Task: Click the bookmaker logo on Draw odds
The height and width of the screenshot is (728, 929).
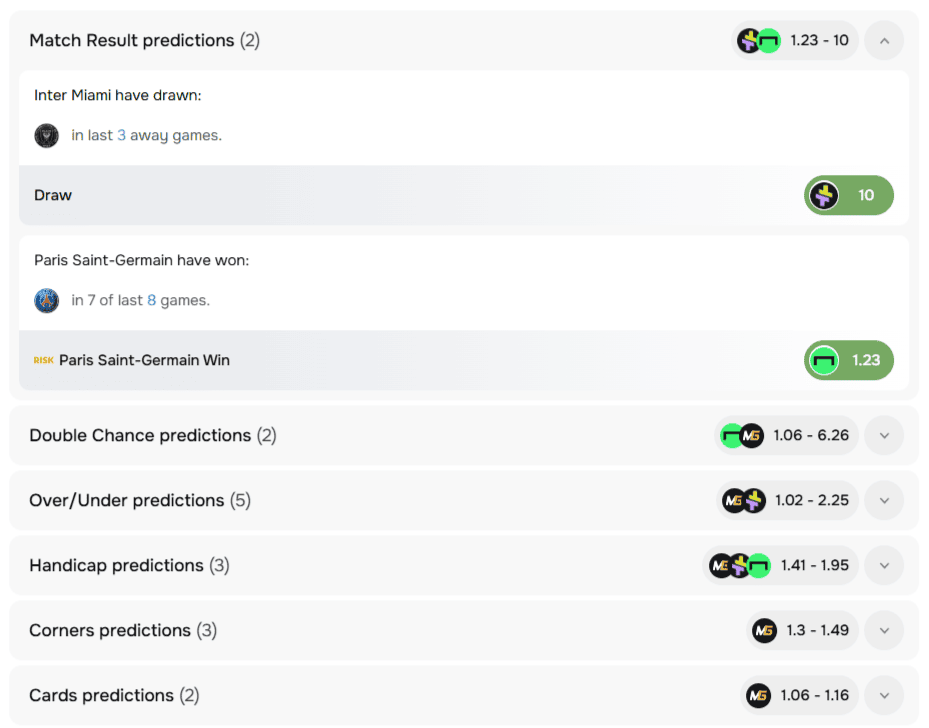Action: 824,195
